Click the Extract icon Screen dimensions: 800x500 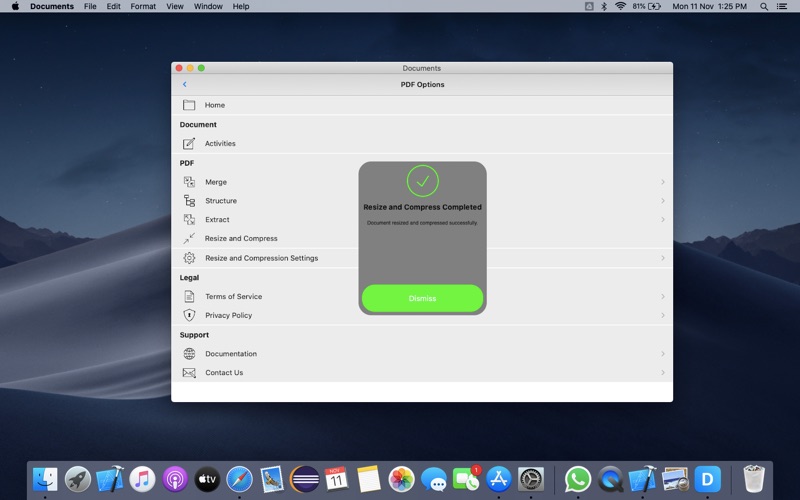click(189, 219)
